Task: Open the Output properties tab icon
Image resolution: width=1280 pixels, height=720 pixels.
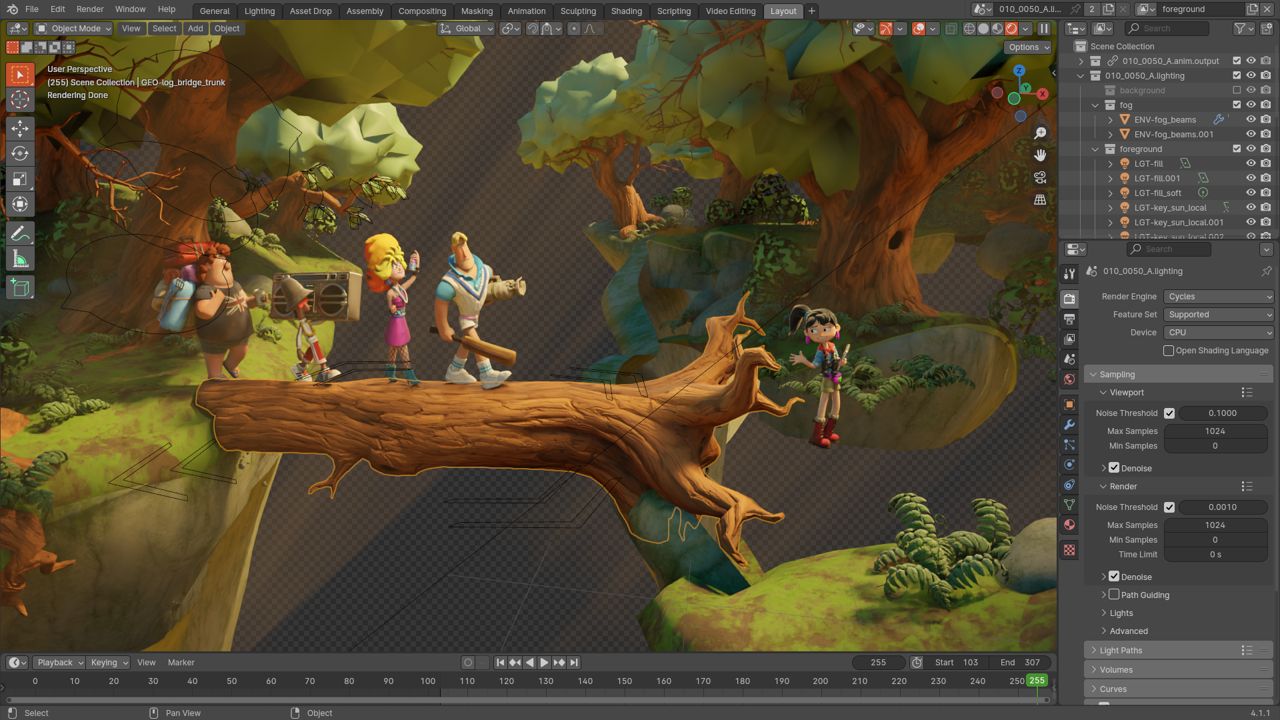Action: [x=1069, y=319]
